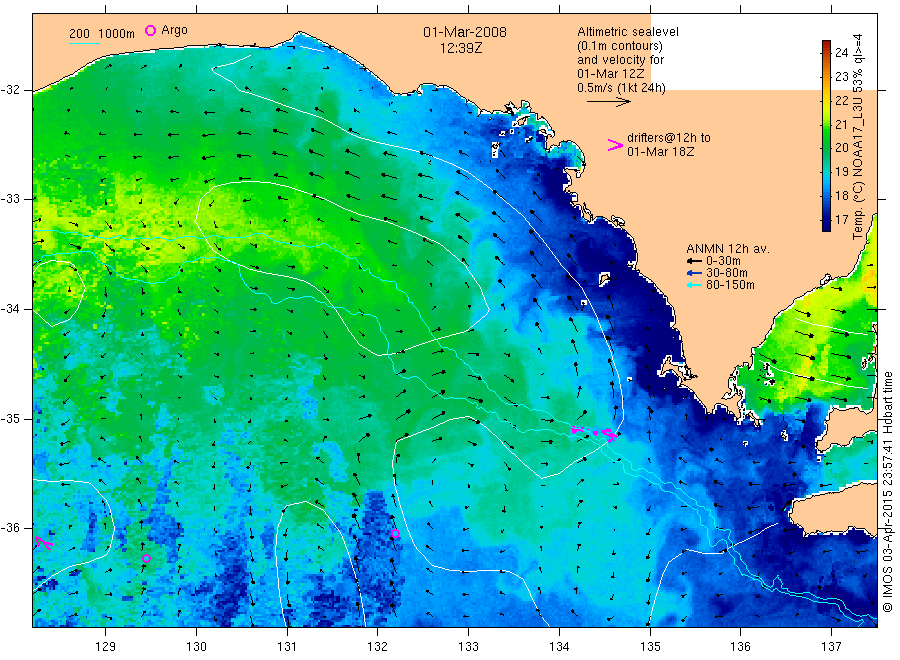Click the latitude label -32
Screen dimensions: 900x660
[10, 90]
